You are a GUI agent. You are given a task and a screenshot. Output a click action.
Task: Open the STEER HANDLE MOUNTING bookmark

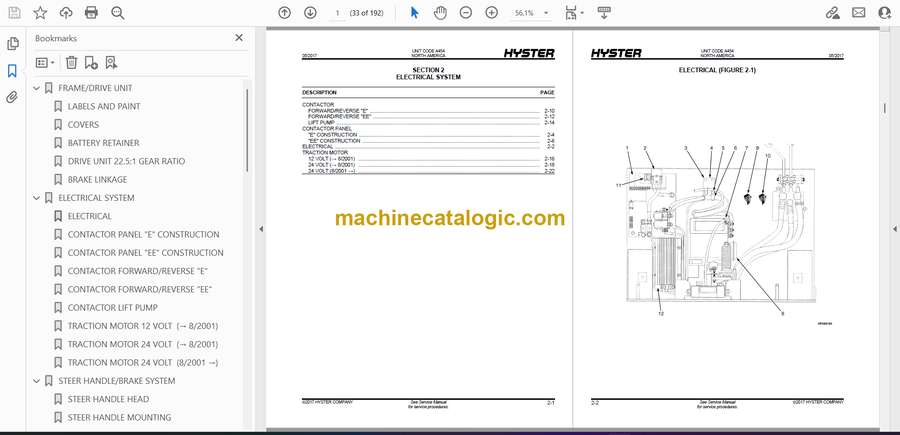119,418
